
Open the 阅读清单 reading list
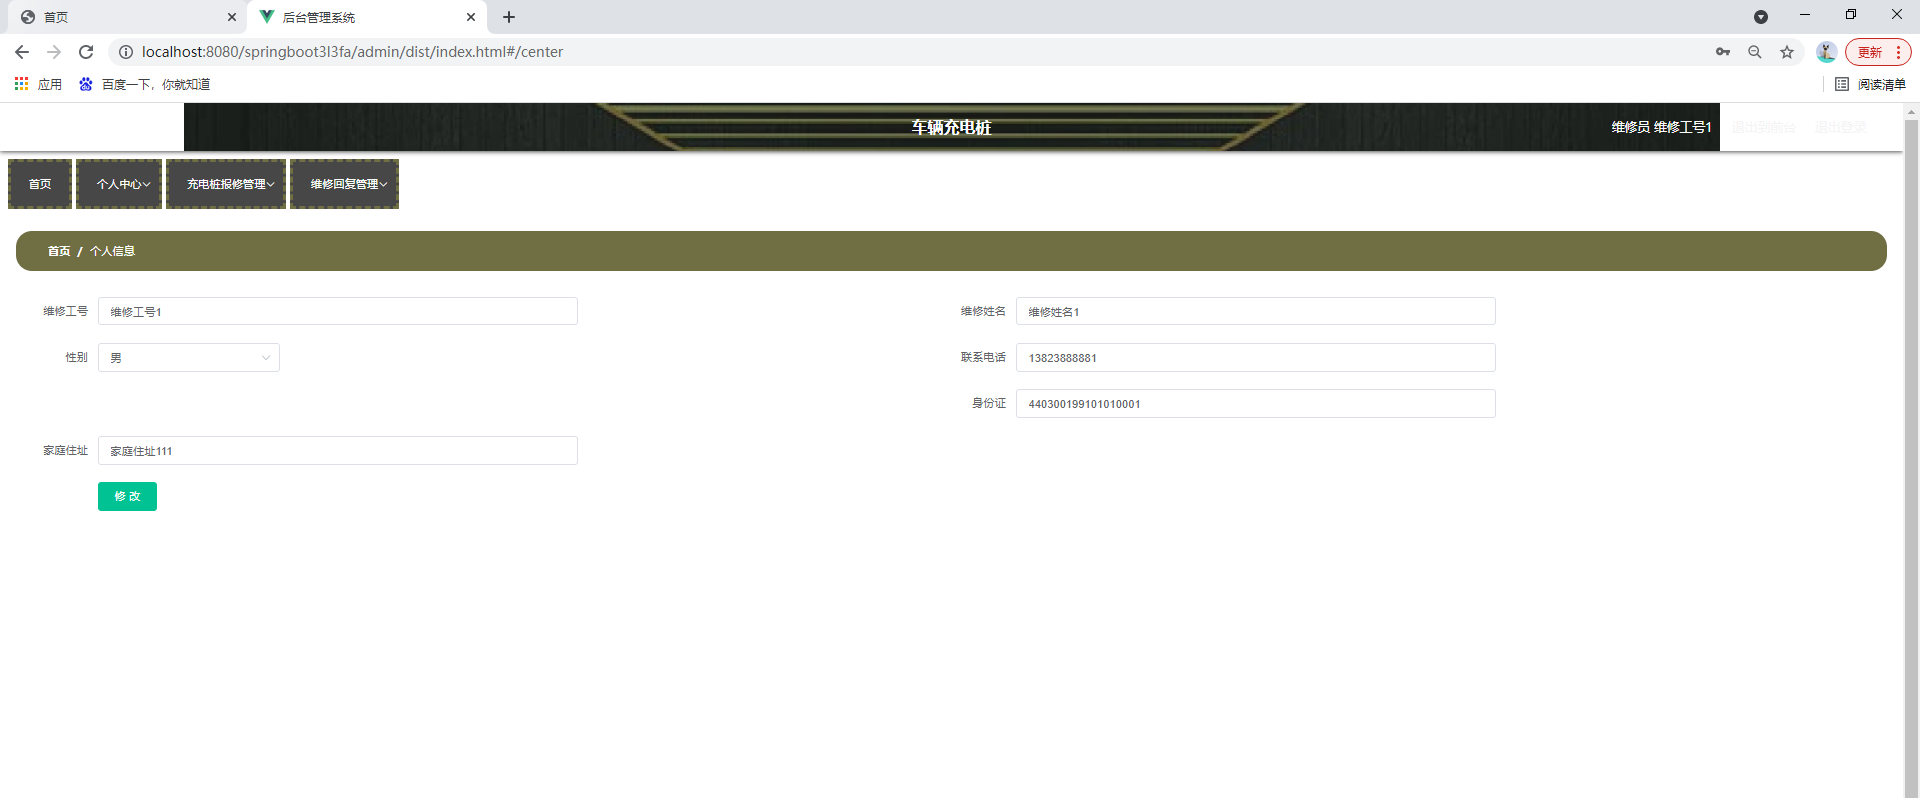[1870, 84]
